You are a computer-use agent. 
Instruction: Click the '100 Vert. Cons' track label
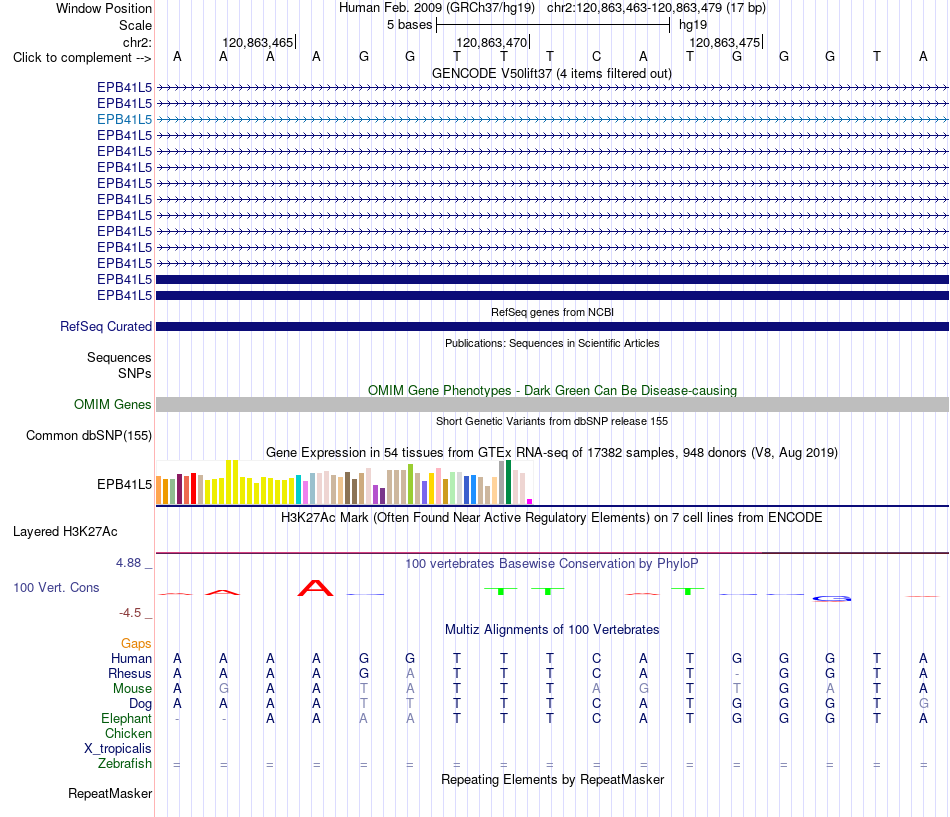pyautogui.click(x=56, y=587)
